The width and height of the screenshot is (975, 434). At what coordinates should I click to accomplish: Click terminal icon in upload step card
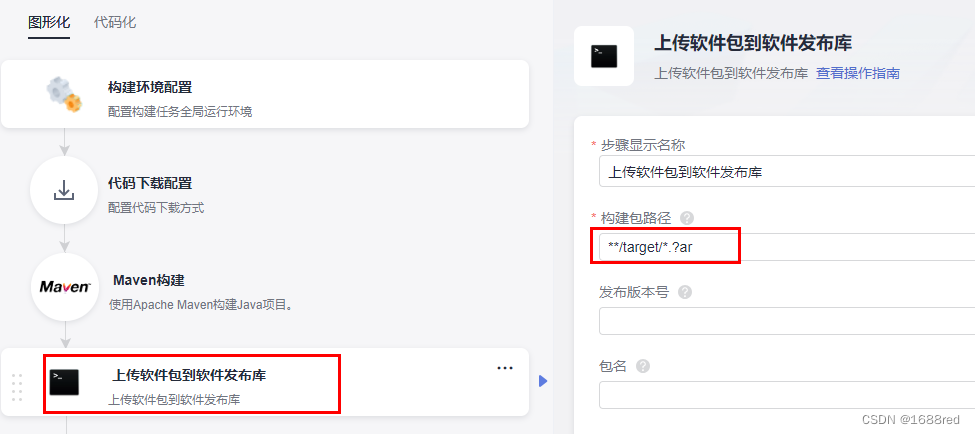click(64, 382)
